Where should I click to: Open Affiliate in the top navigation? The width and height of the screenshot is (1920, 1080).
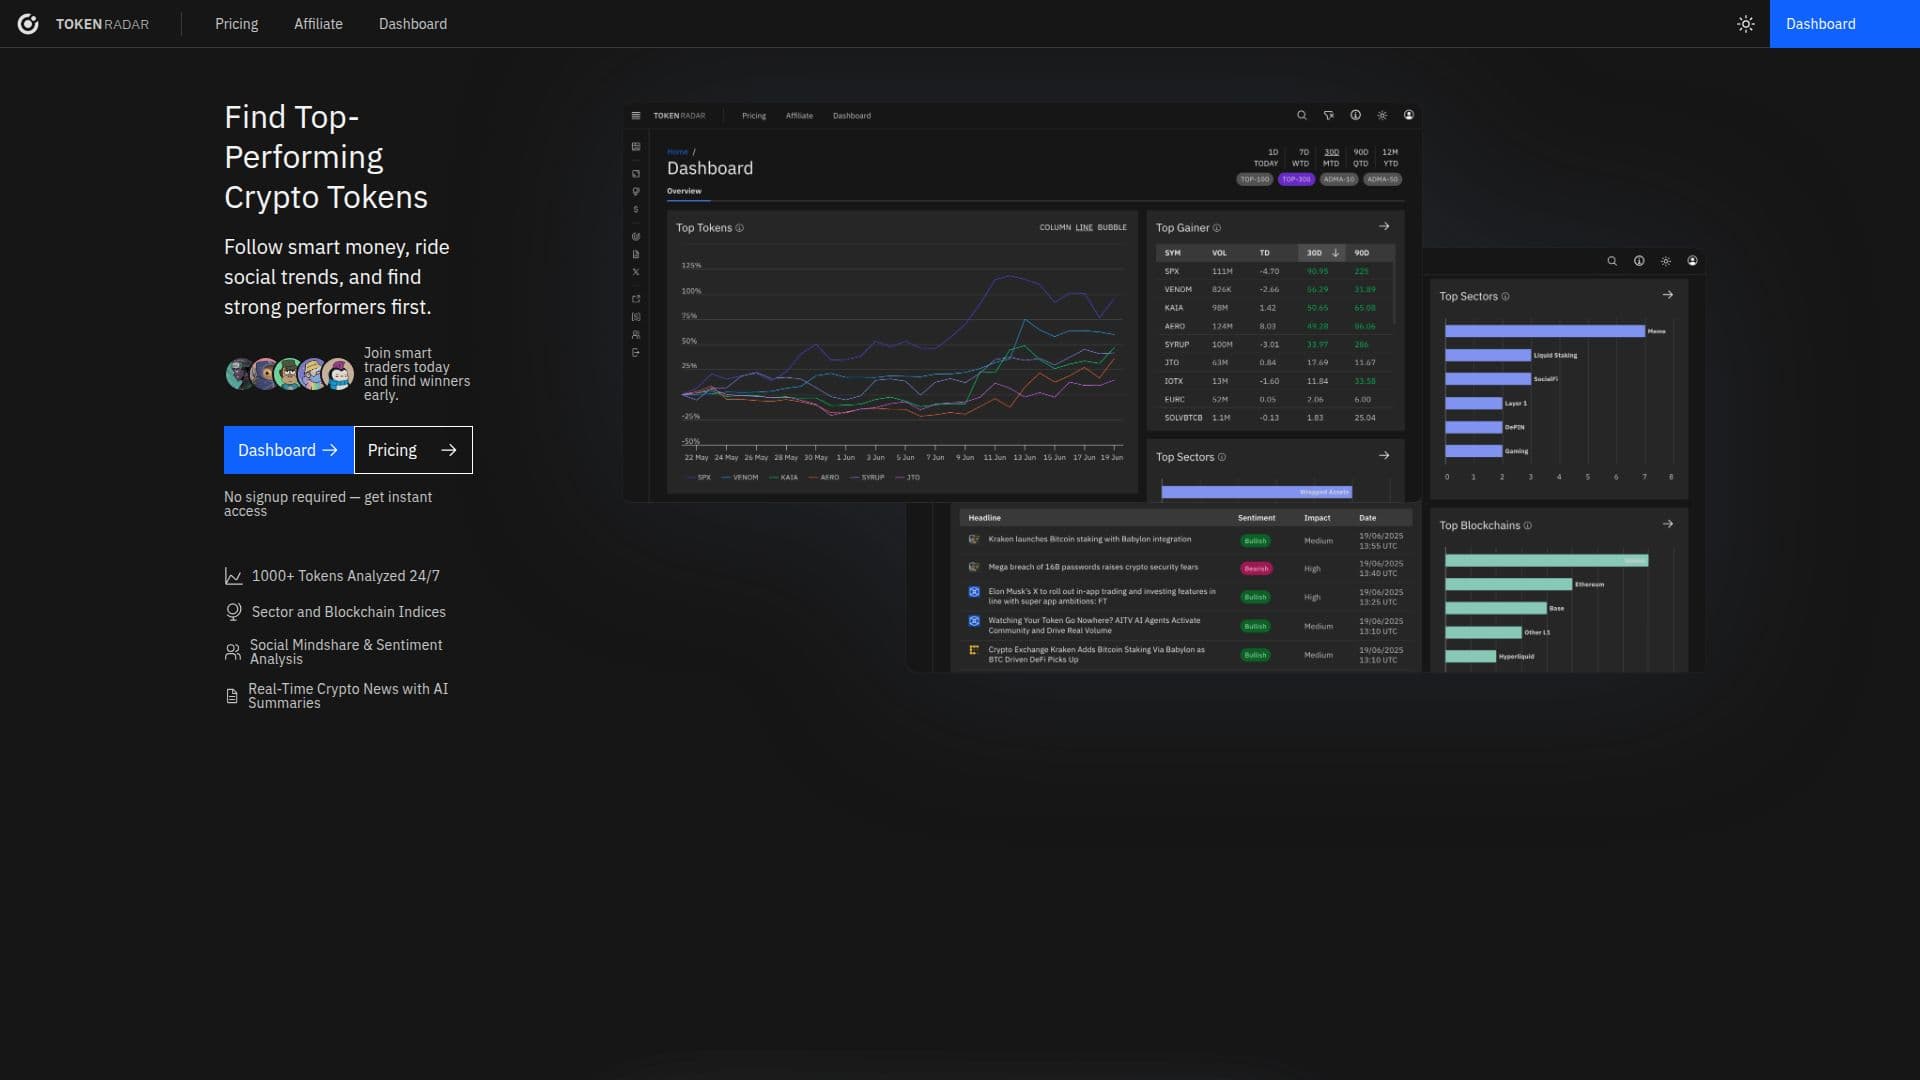pos(318,24)
